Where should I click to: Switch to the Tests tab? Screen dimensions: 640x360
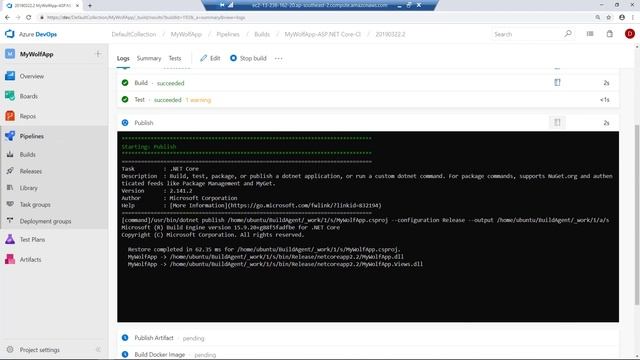175,58
